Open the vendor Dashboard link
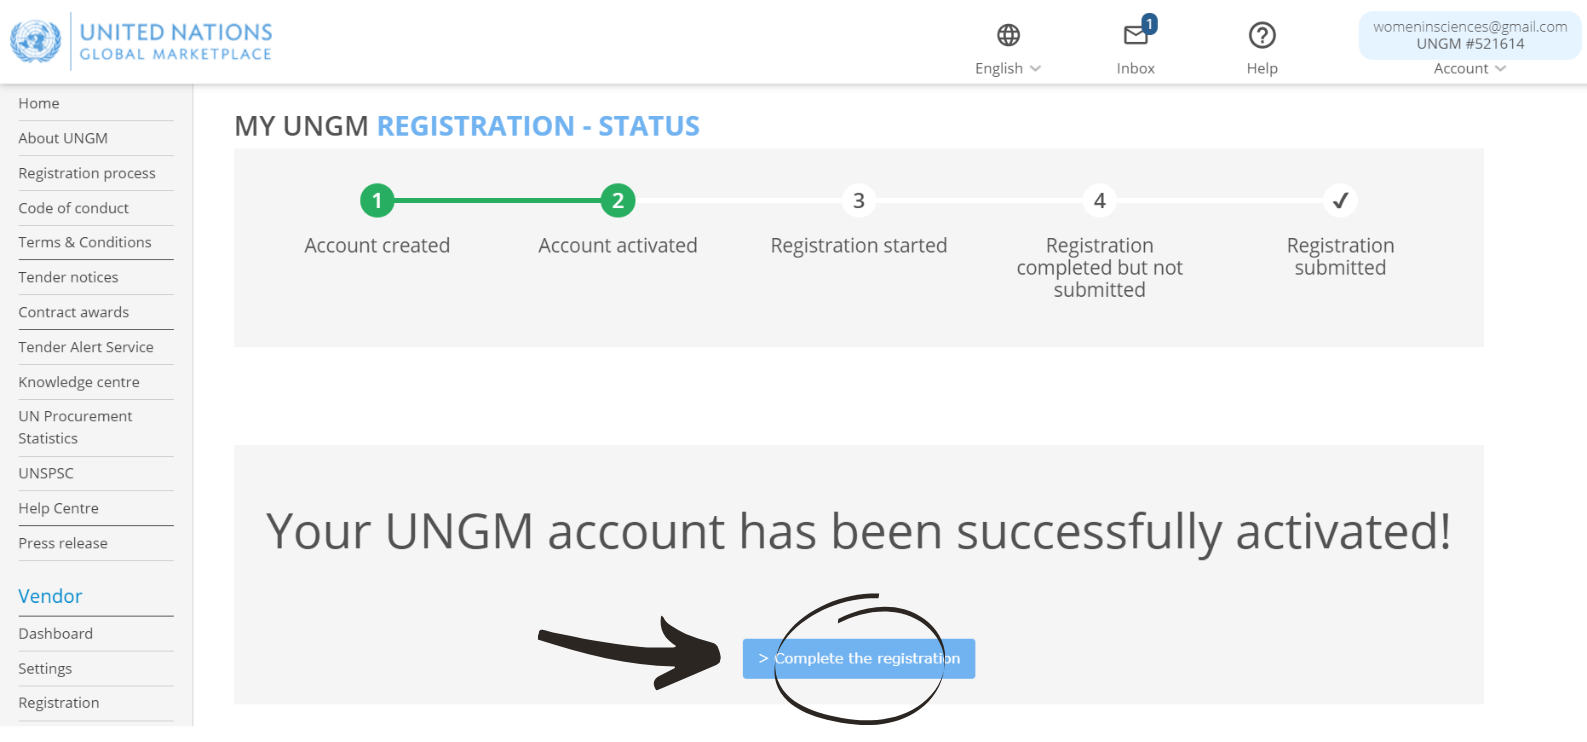This screenshot has width=1587, height=742. [55, 633]
